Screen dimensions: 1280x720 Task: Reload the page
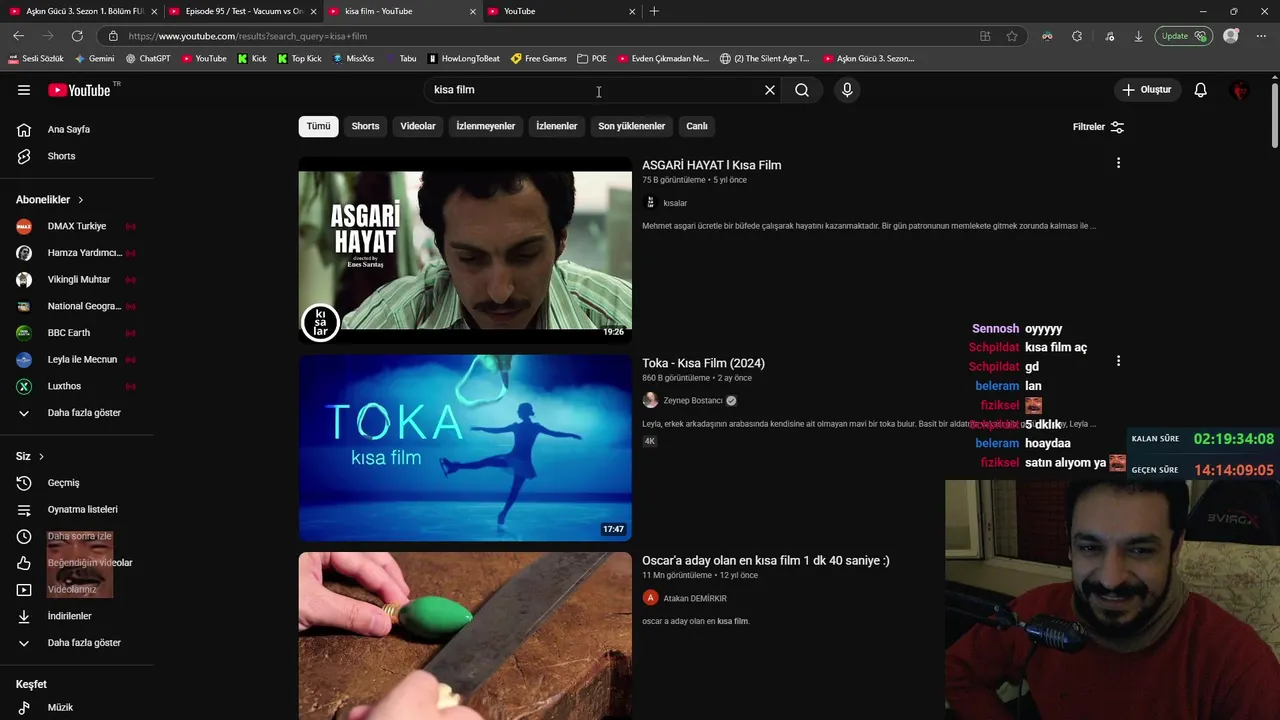77,36
